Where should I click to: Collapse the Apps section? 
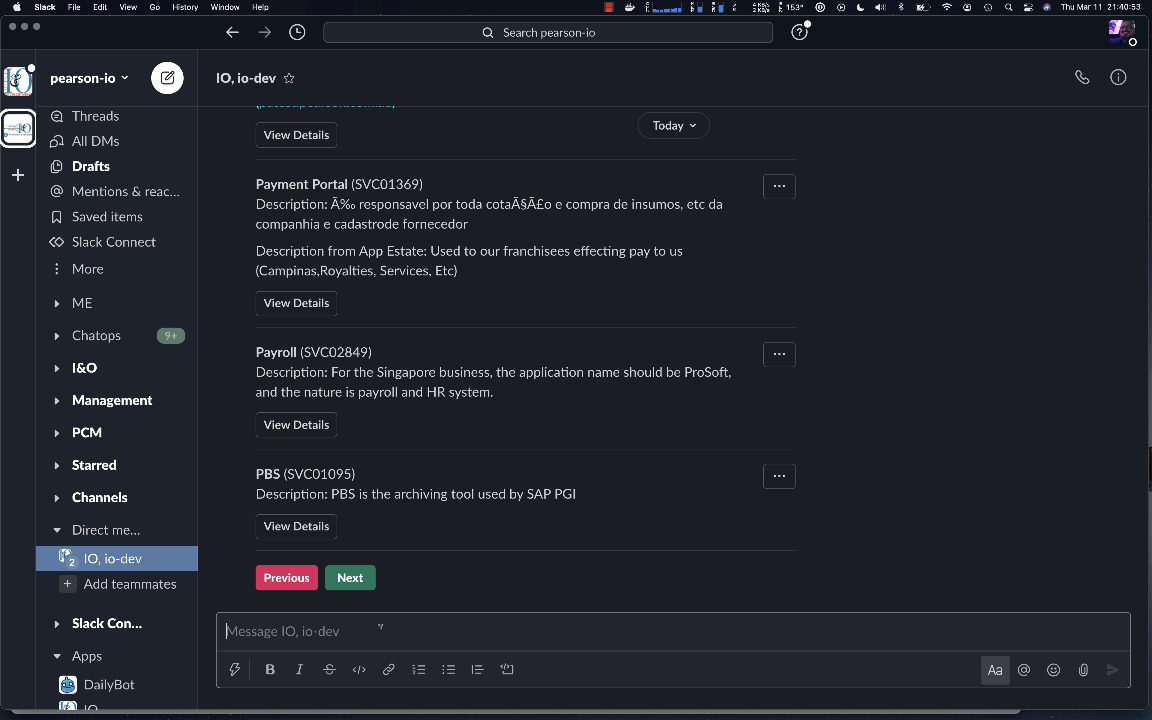(57, 656)
